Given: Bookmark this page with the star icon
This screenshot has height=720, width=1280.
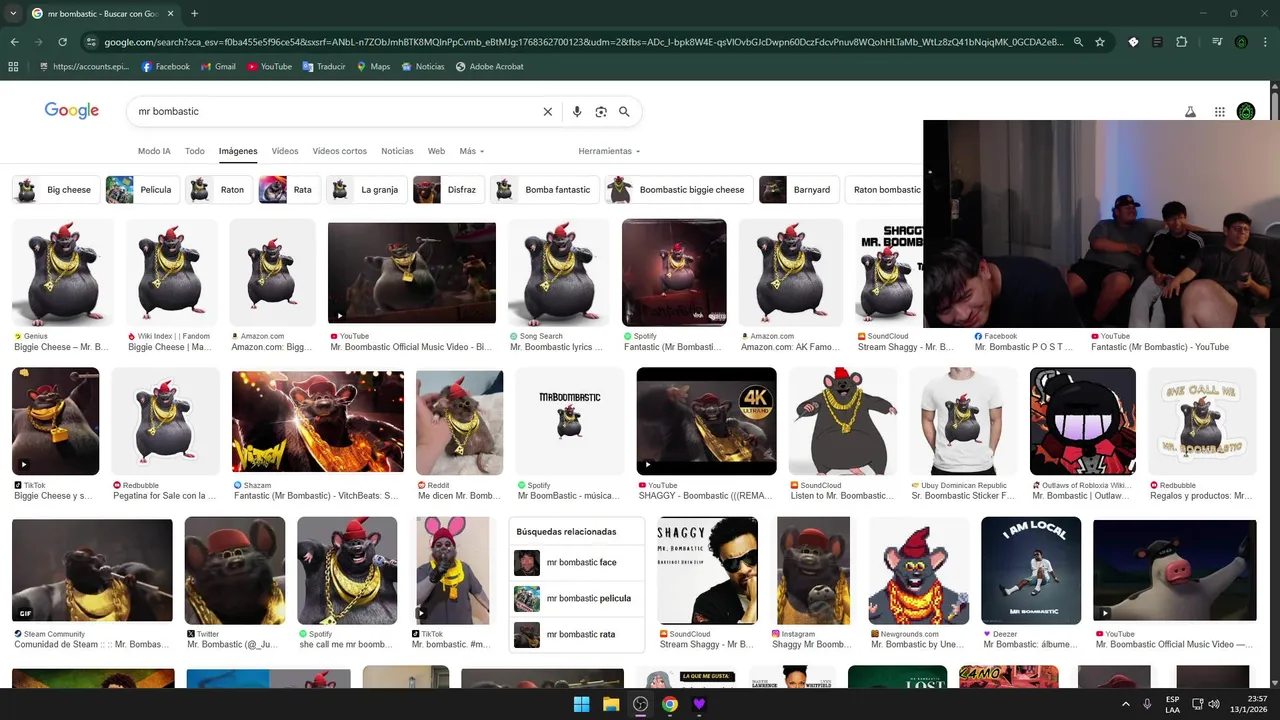Looking at the screenshot, I should tap(1100, 42).
